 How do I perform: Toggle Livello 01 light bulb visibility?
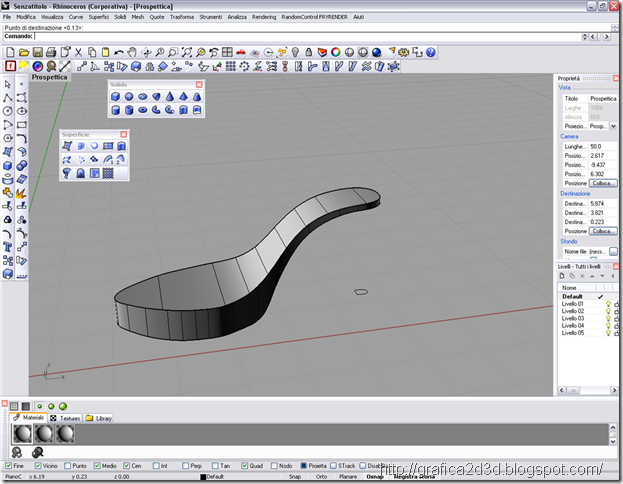click(x=608, y=304)
